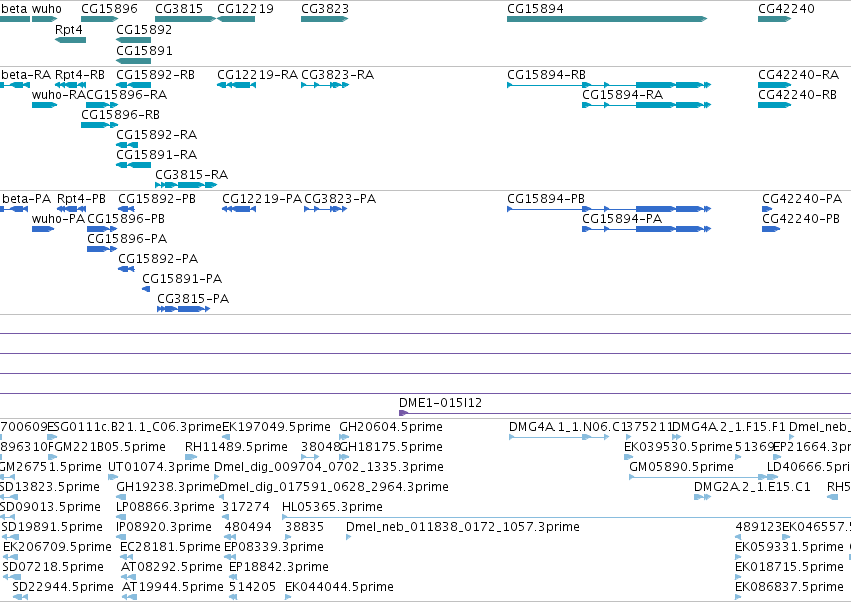The image size is (851, 602).
Task: Select the CG15892-RB transcript label
Action: tap(155, 74)
